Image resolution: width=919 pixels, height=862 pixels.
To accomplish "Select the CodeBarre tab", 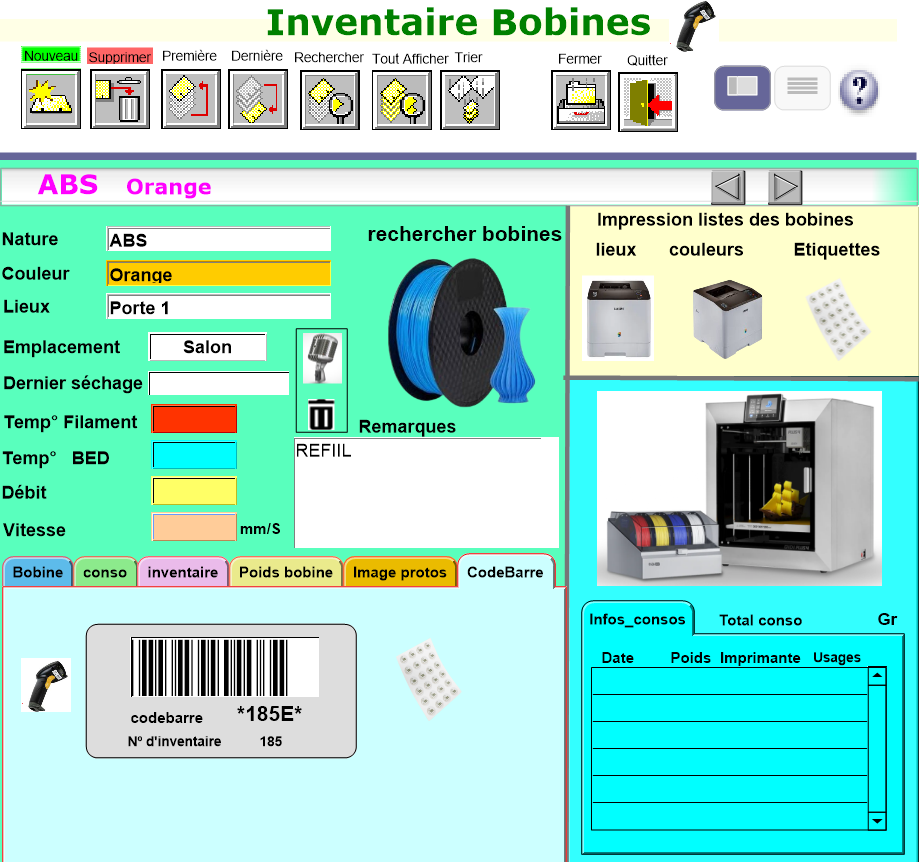I will (505, 572).
